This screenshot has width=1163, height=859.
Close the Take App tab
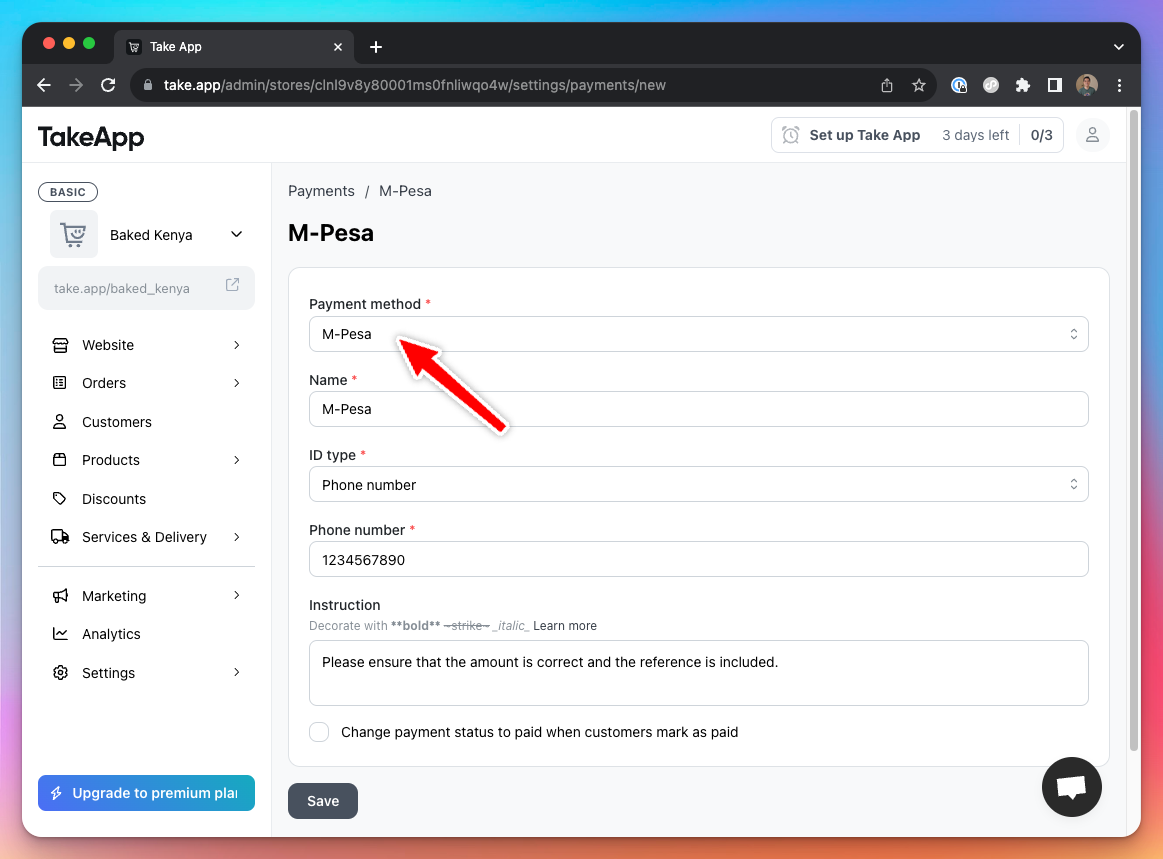click(x=338, y=47)
